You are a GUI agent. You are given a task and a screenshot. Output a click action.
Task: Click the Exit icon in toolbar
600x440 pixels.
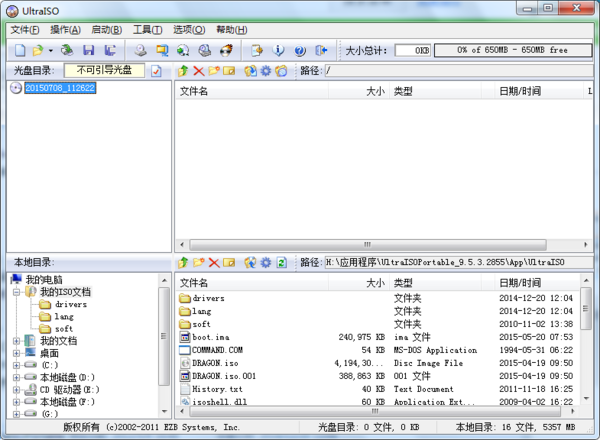click(x=321, y=50)
